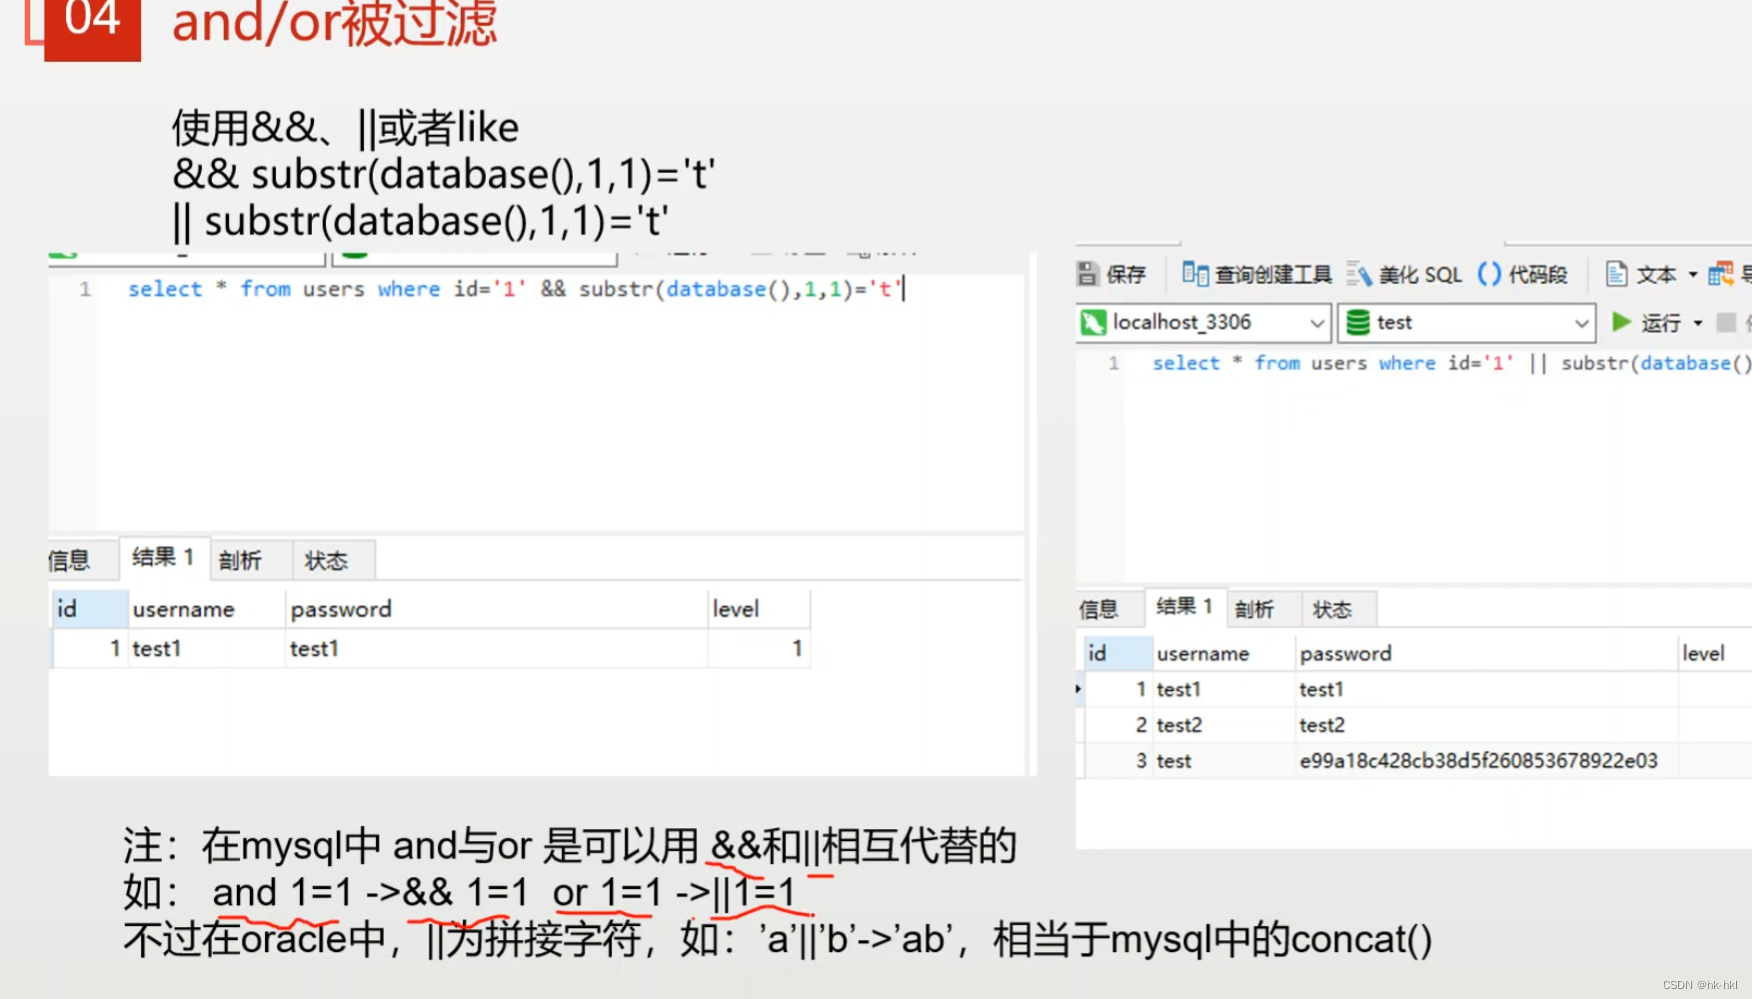This screenshot has width=1752, height=999.
Task: Select level value 1 in left results
Action: 758,648
